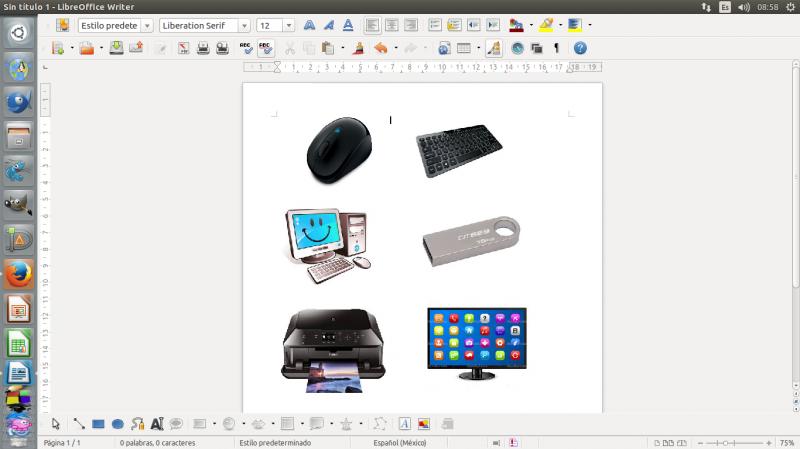Toggle automatic spell checking
The height and width of the screenshot is (449, 800).
coord(266,48)
